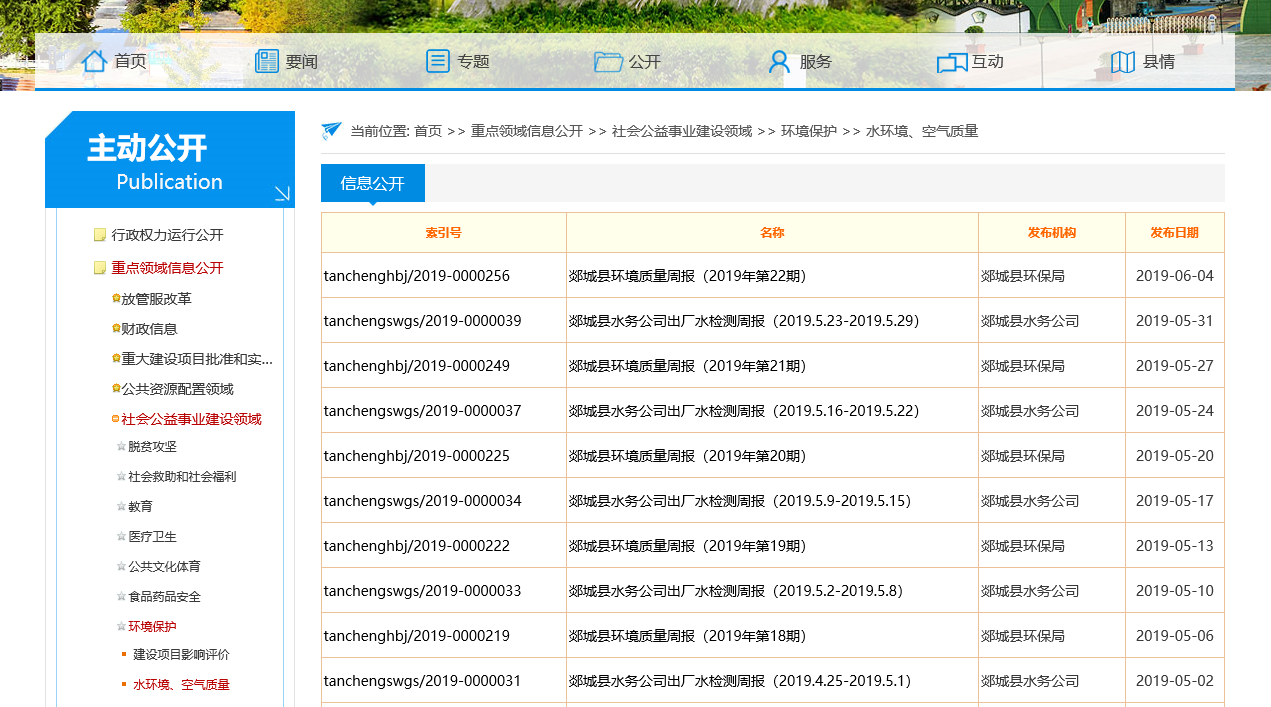Image resolution: width=1271 pixels, height=707 pixels.
Task: Click the star icon beside 环境保护
Action: click(x=122, y=627)
